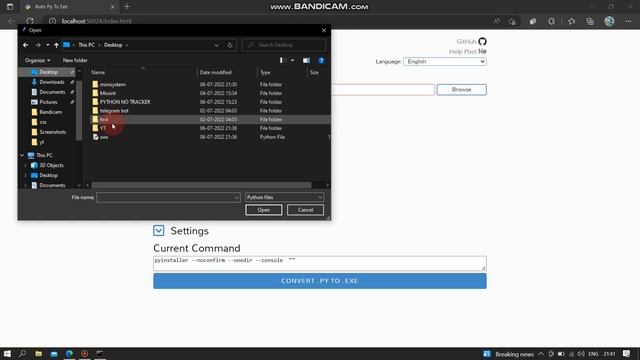Go up one folder level with Up arrow
Screen dimensions: 640x360
[x=56, y=45]
